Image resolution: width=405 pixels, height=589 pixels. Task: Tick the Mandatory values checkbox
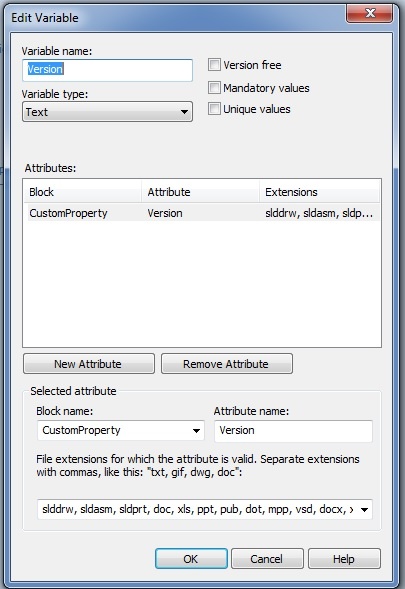[x=214, y=88]
